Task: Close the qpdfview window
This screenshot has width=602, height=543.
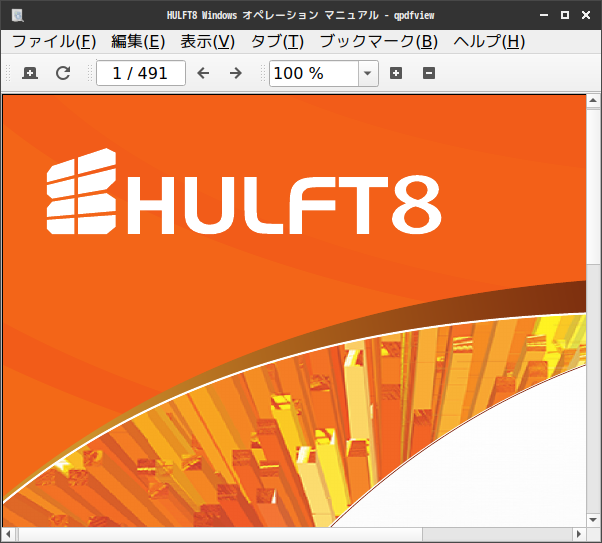Action: 586,15
